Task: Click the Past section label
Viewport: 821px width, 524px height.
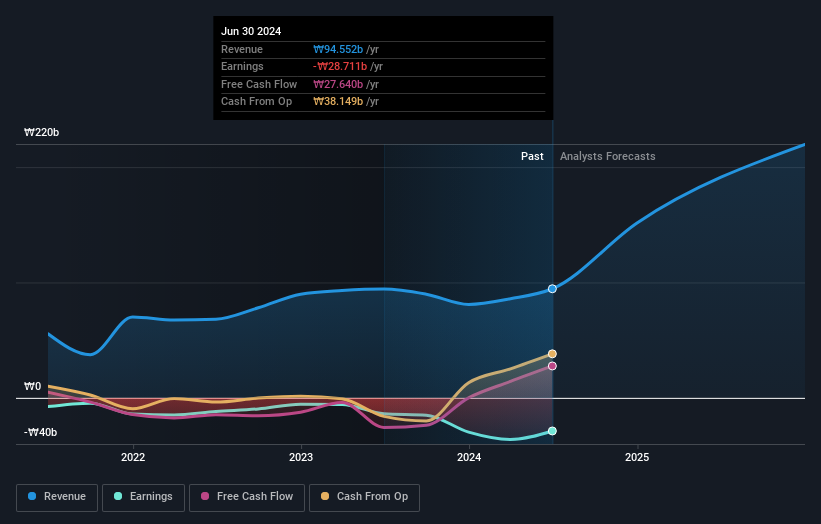Action: click(x=532, y=157)
